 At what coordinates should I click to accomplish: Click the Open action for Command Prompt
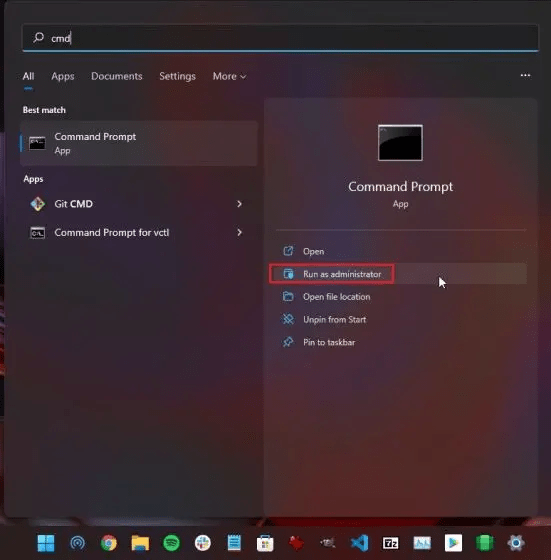401,251
